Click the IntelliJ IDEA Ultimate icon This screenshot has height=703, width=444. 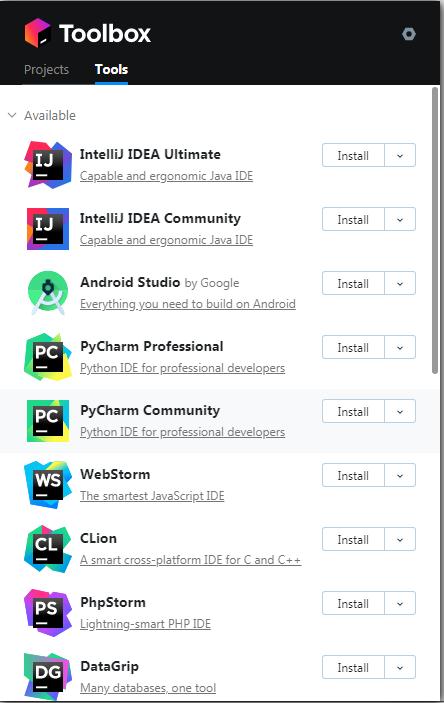(48, 165)
